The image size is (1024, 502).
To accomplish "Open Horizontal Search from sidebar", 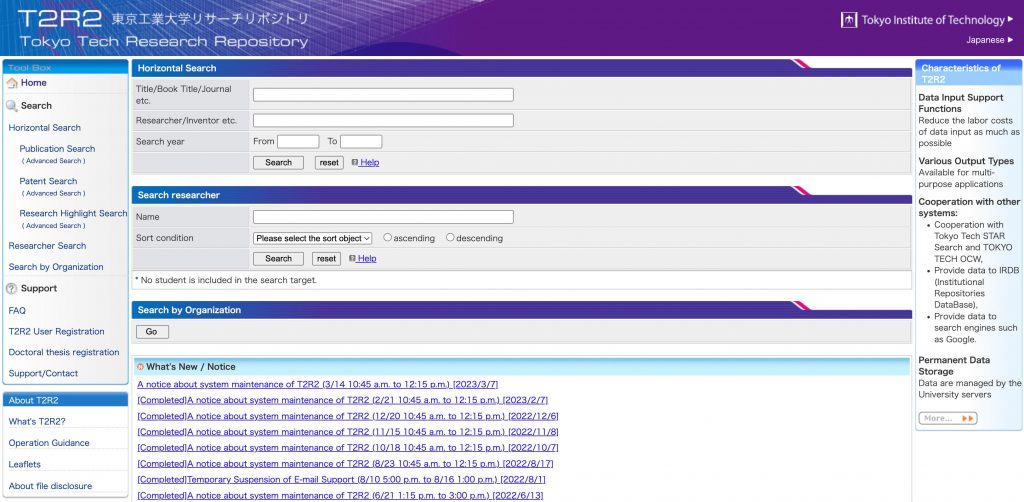I will click(44, 128).
